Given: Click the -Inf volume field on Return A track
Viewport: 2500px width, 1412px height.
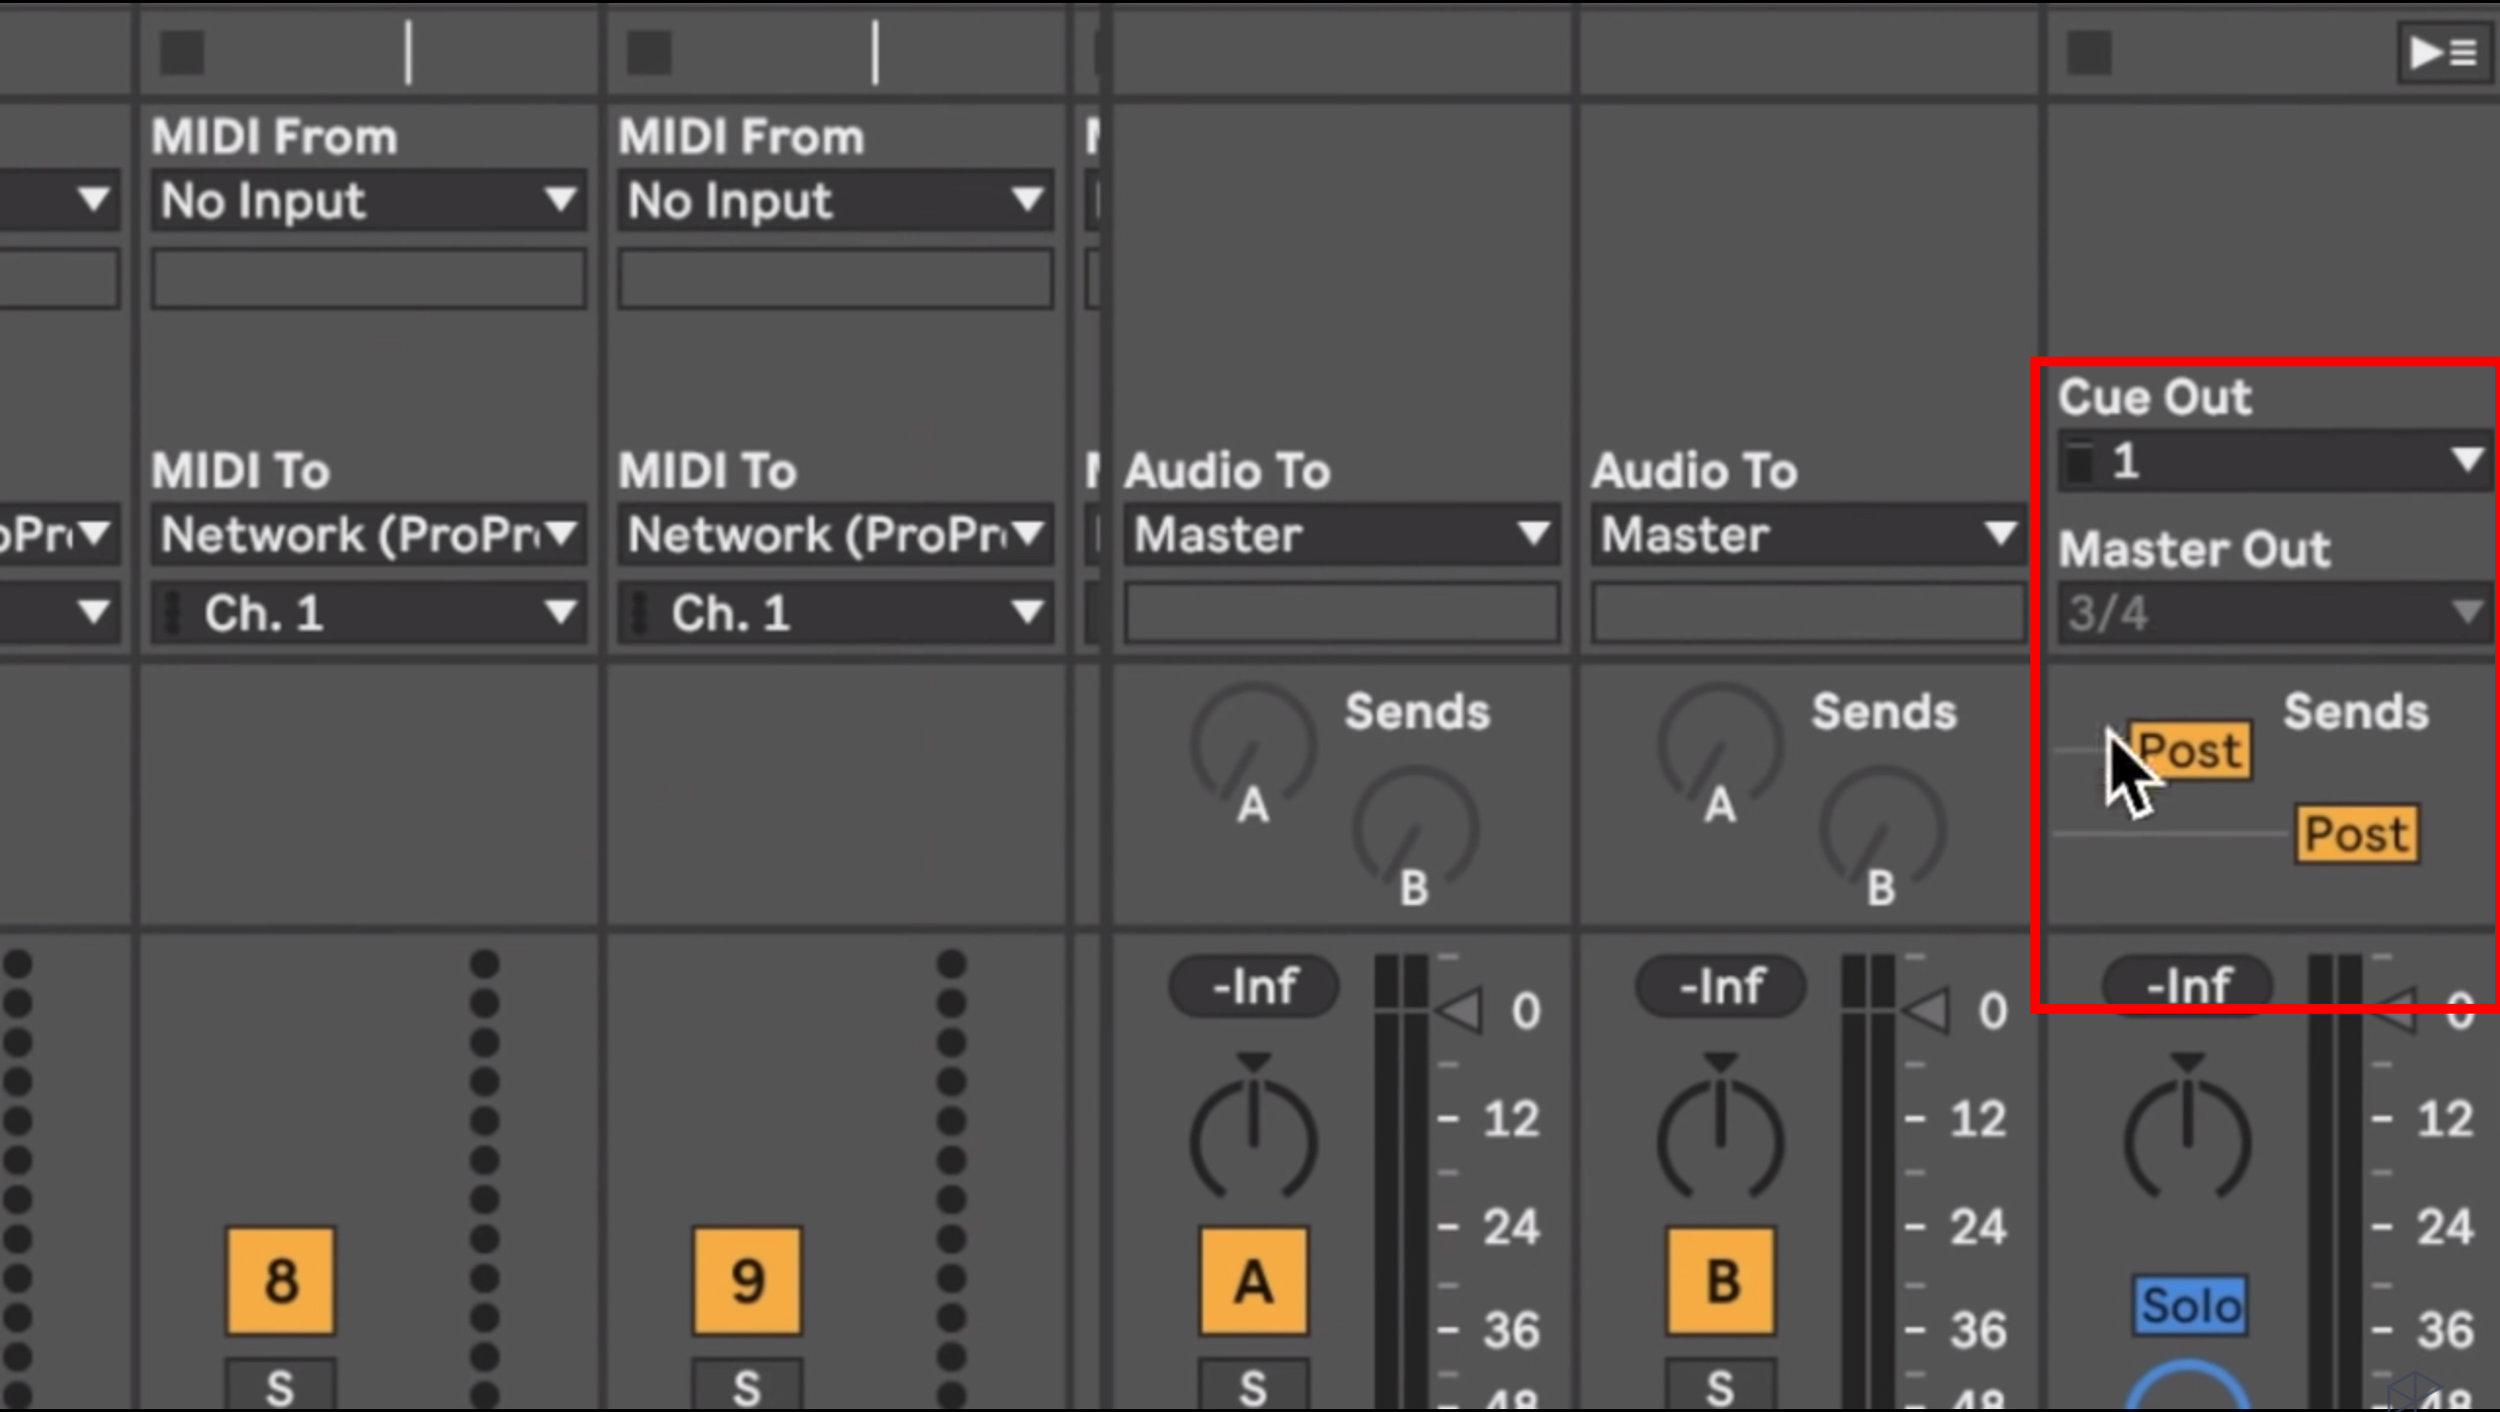Looking at the screenshot, I should [1252, 986].
